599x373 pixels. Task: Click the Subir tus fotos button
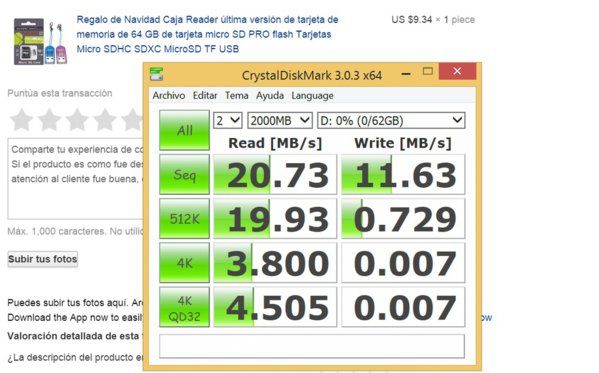pyautogui.click(x=43, y=259)
